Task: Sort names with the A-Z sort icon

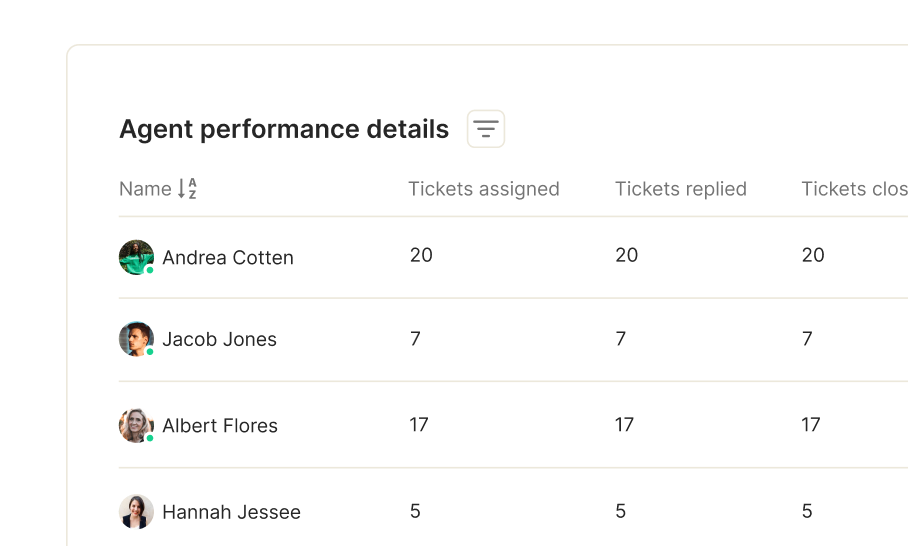Action: coord(187,189)
